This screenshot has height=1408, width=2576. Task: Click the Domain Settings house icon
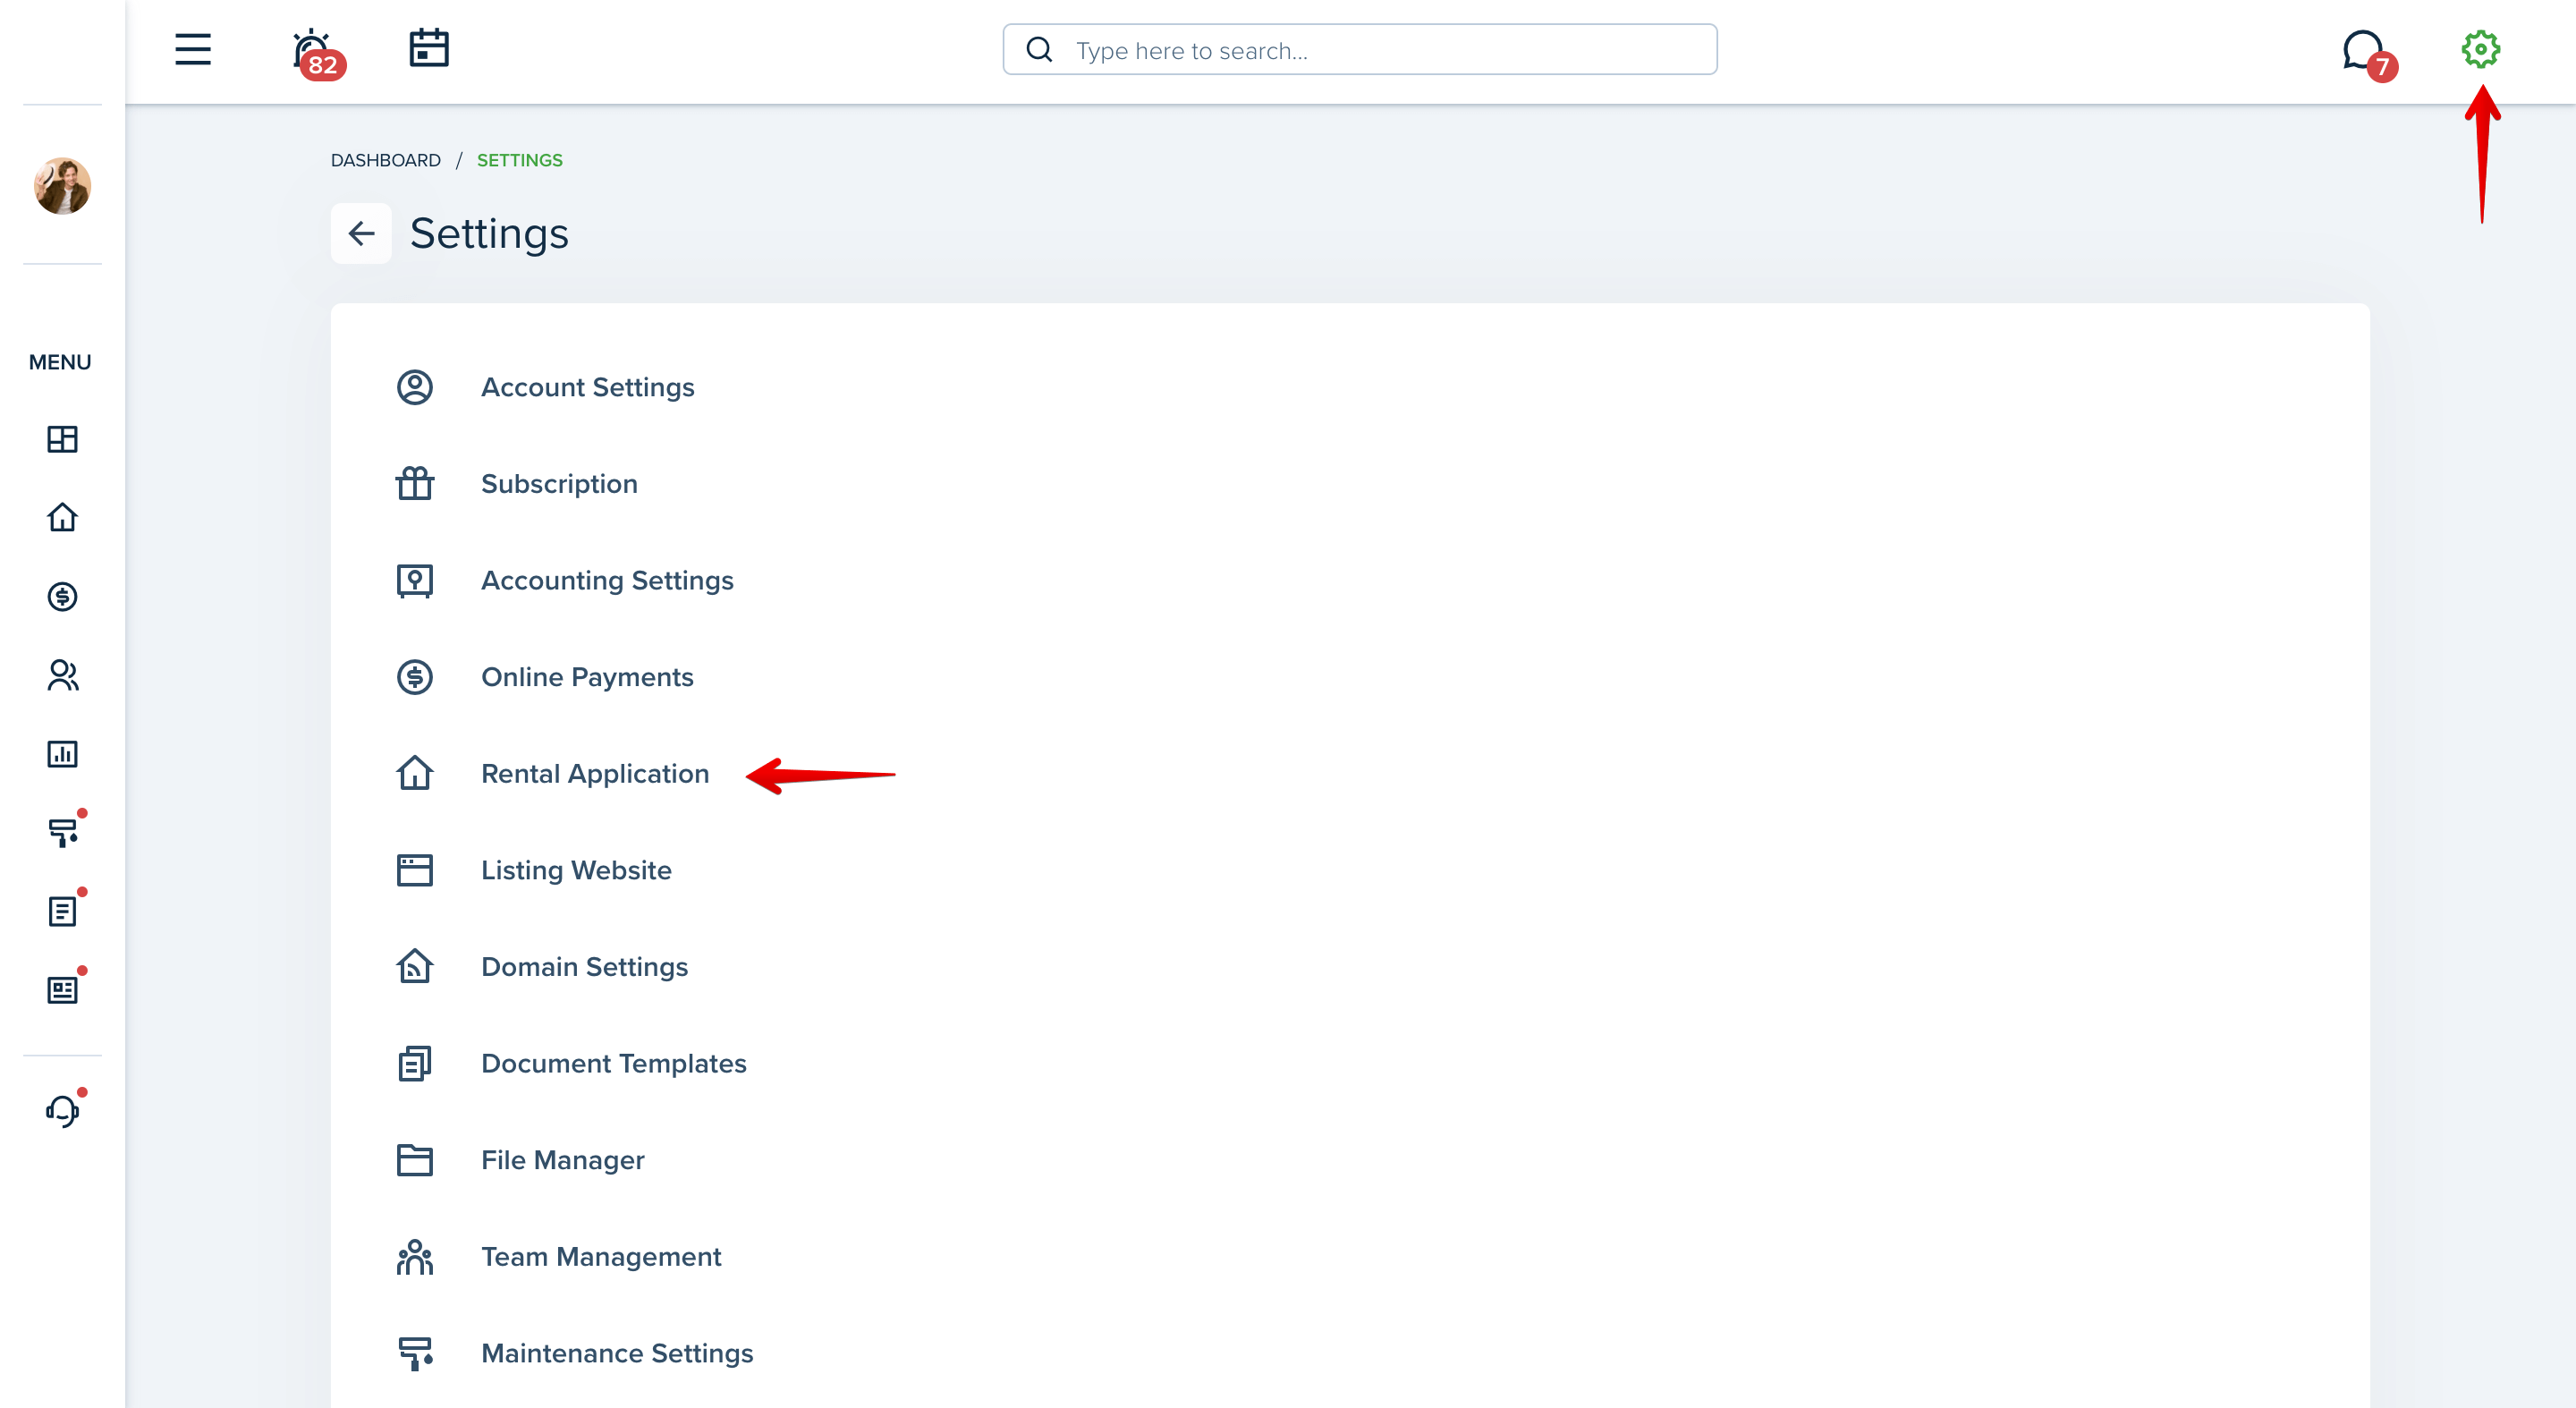tap(415, 966)
